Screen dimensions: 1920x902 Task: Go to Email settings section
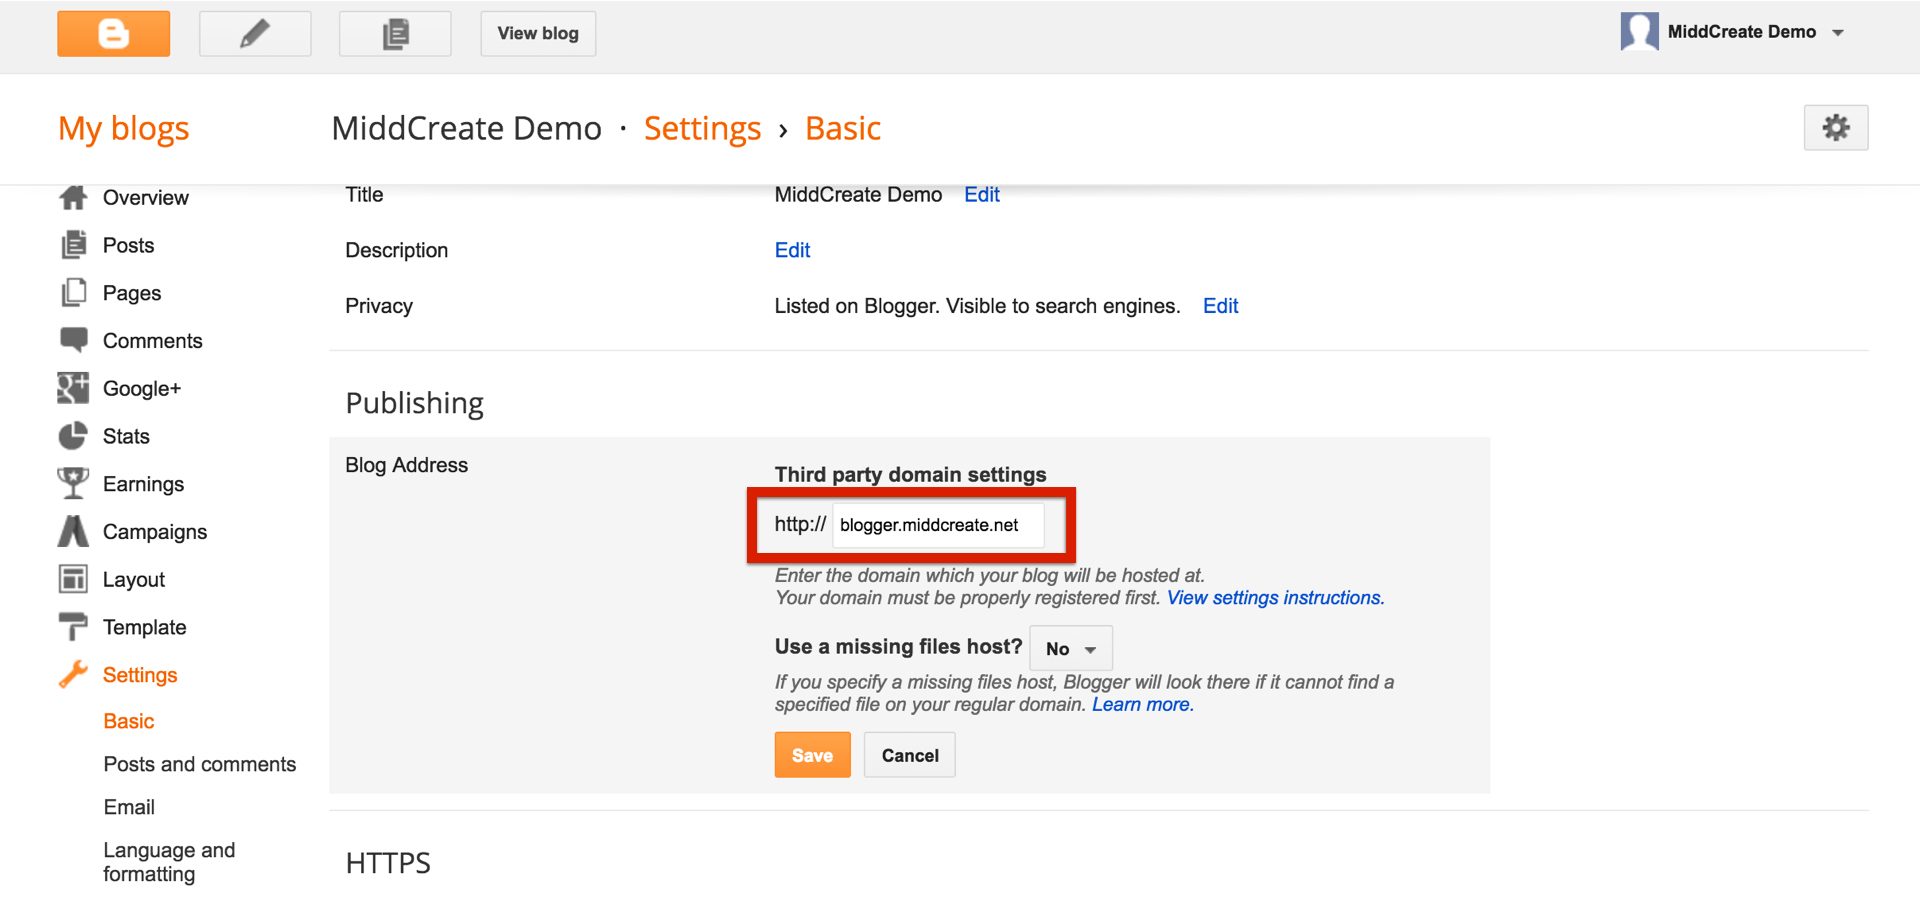click(129, 807)
